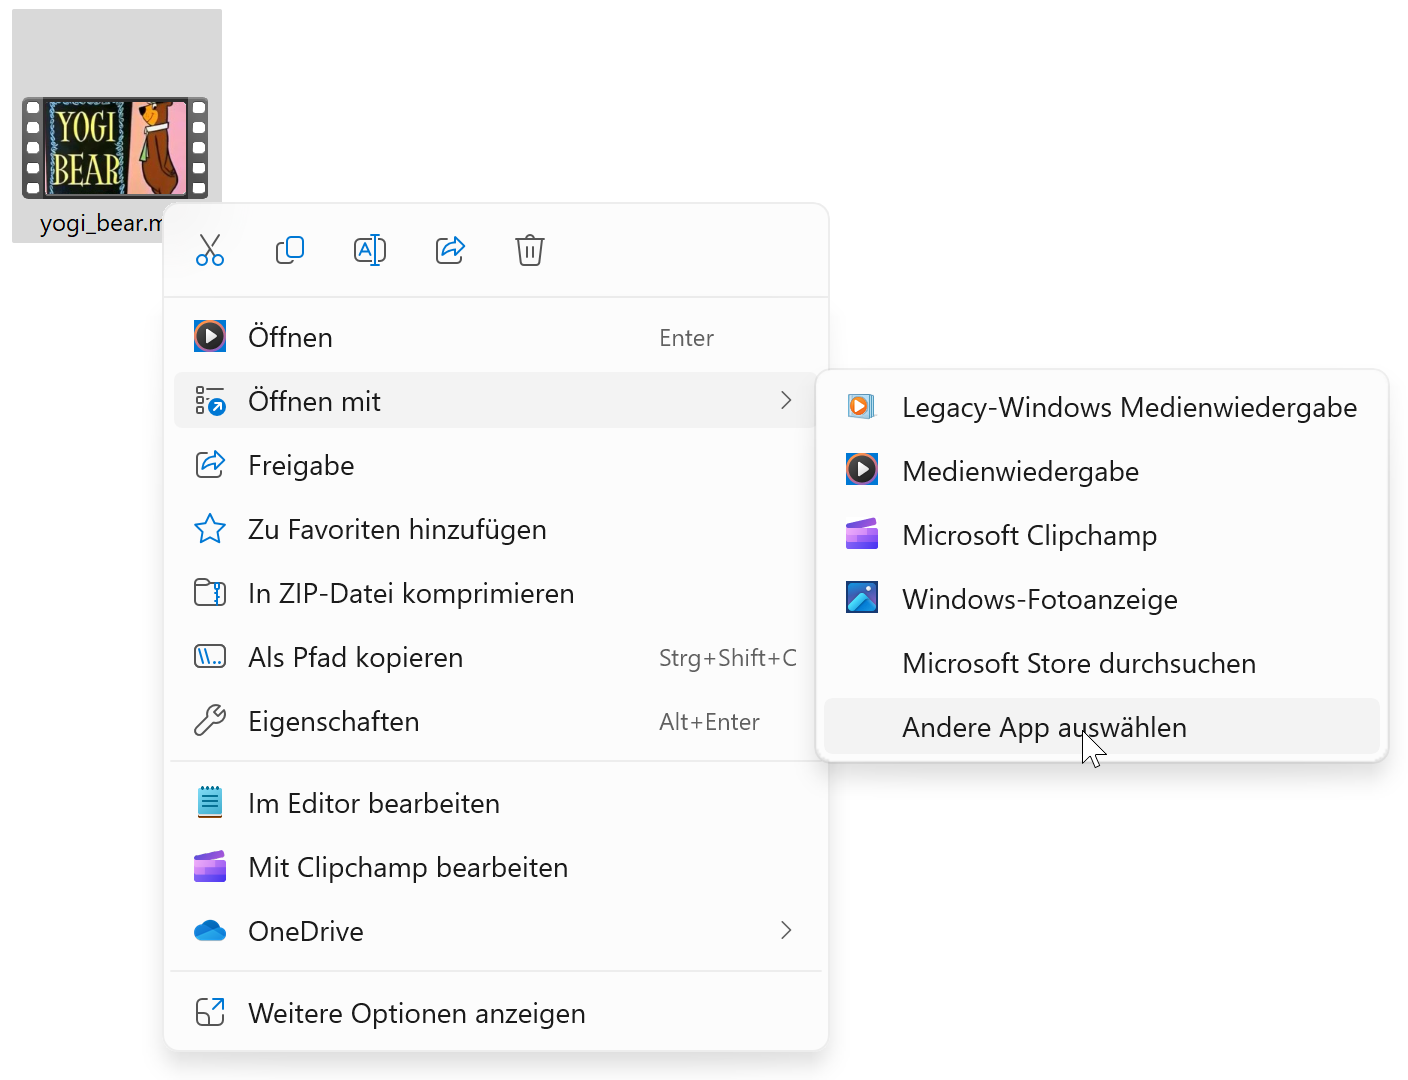Select the yogi_bear video file thumbnail
The width and height of the screenshot is (1408, 1080).
(x=115, y=148)
